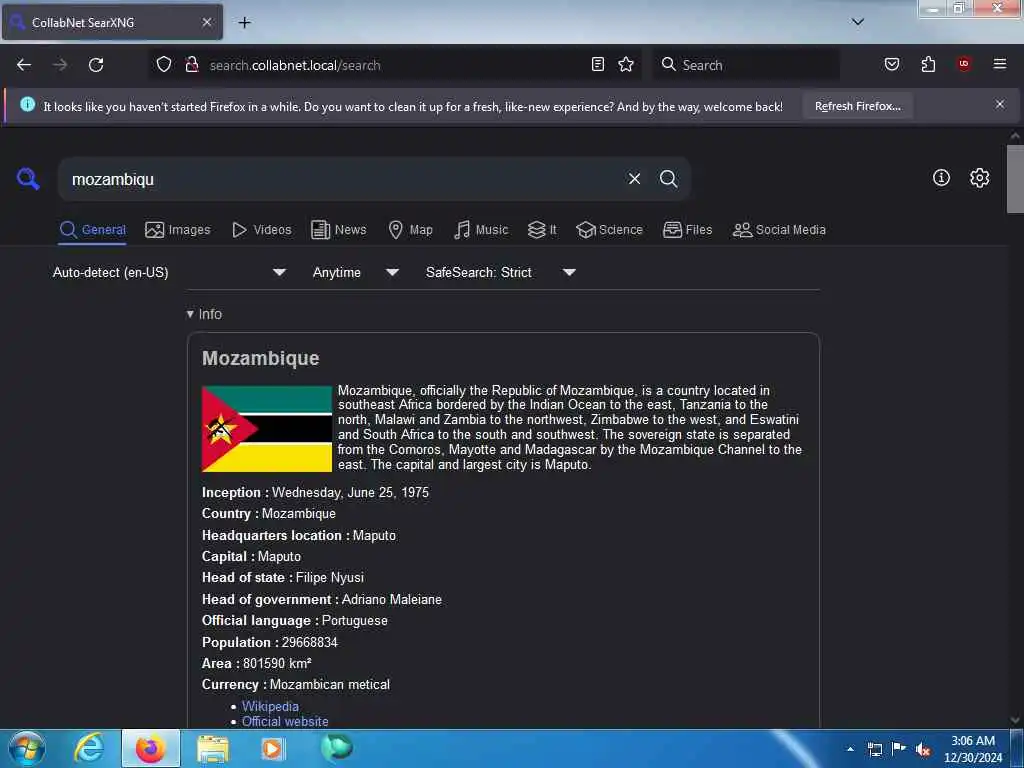1024x768 pixels.
Task: Select the General search category tab
Action: click(93, 230)
